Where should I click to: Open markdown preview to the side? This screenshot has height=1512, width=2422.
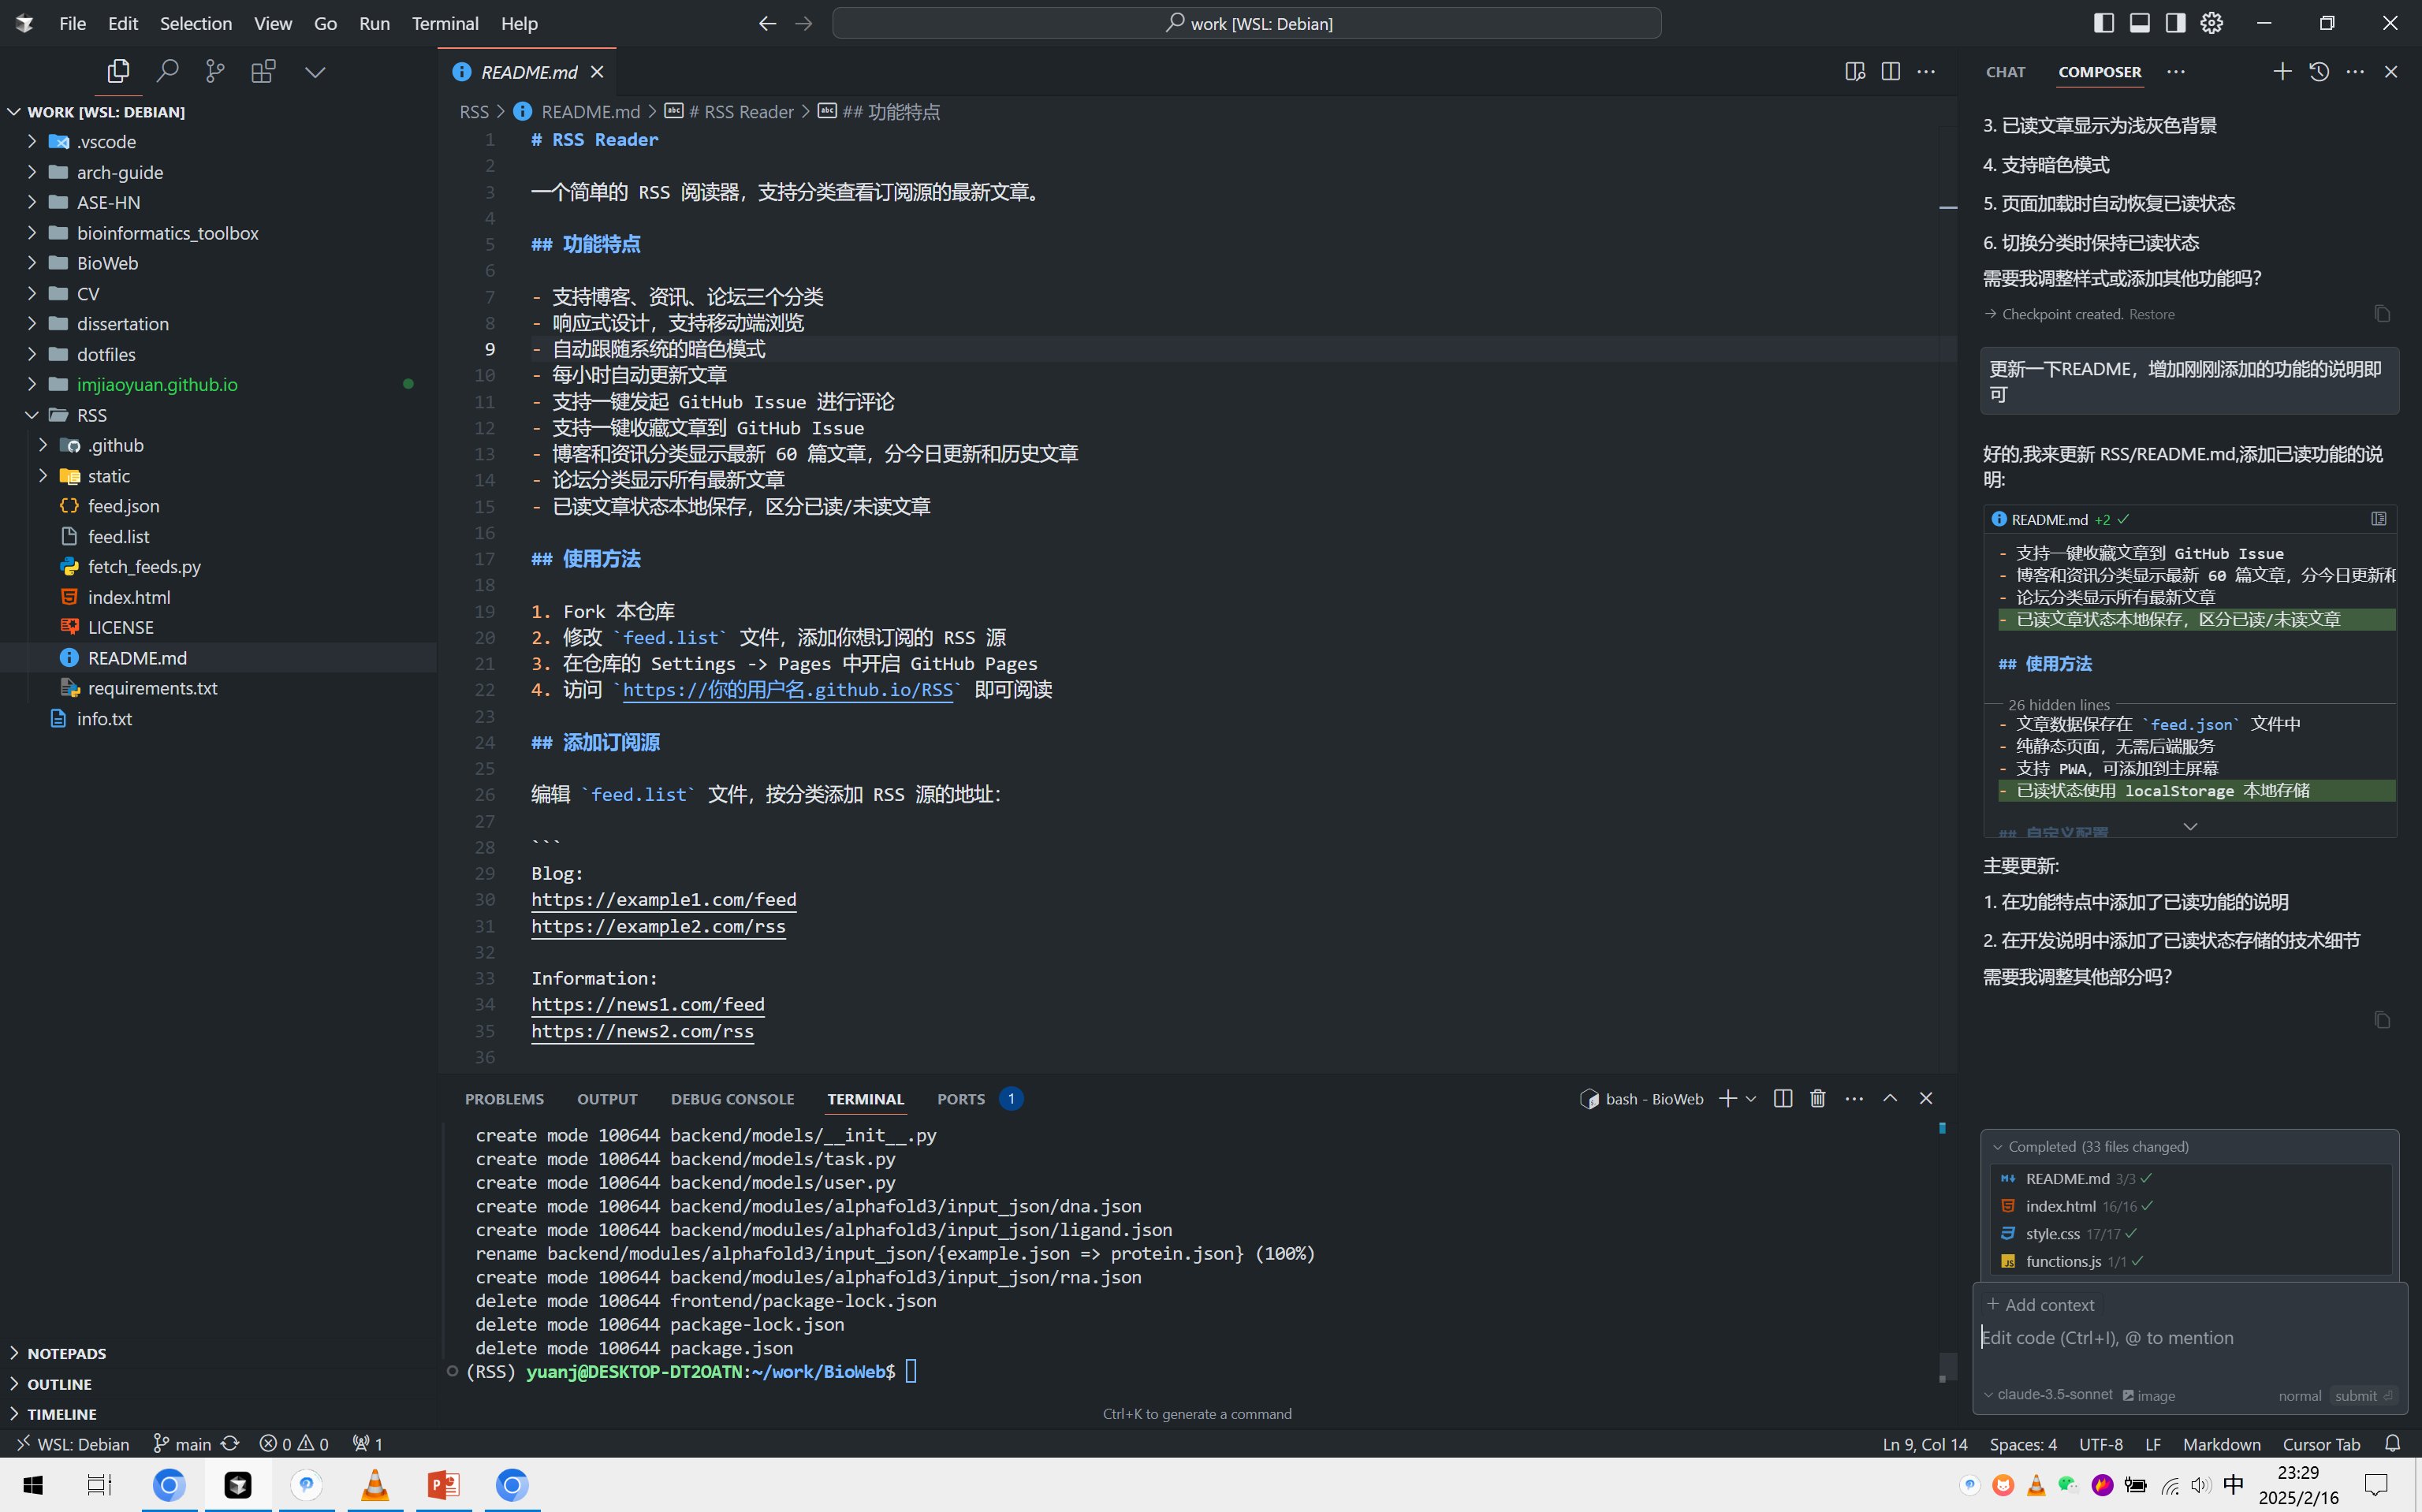pos(1855,71)
